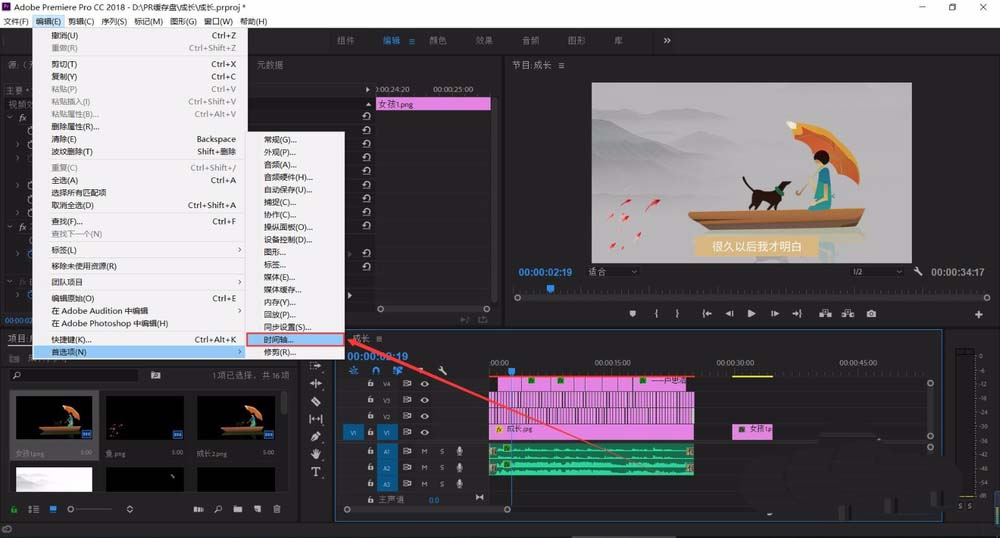
Task: Open timeline settings wrench icon
Action: [x=442, y=370]
